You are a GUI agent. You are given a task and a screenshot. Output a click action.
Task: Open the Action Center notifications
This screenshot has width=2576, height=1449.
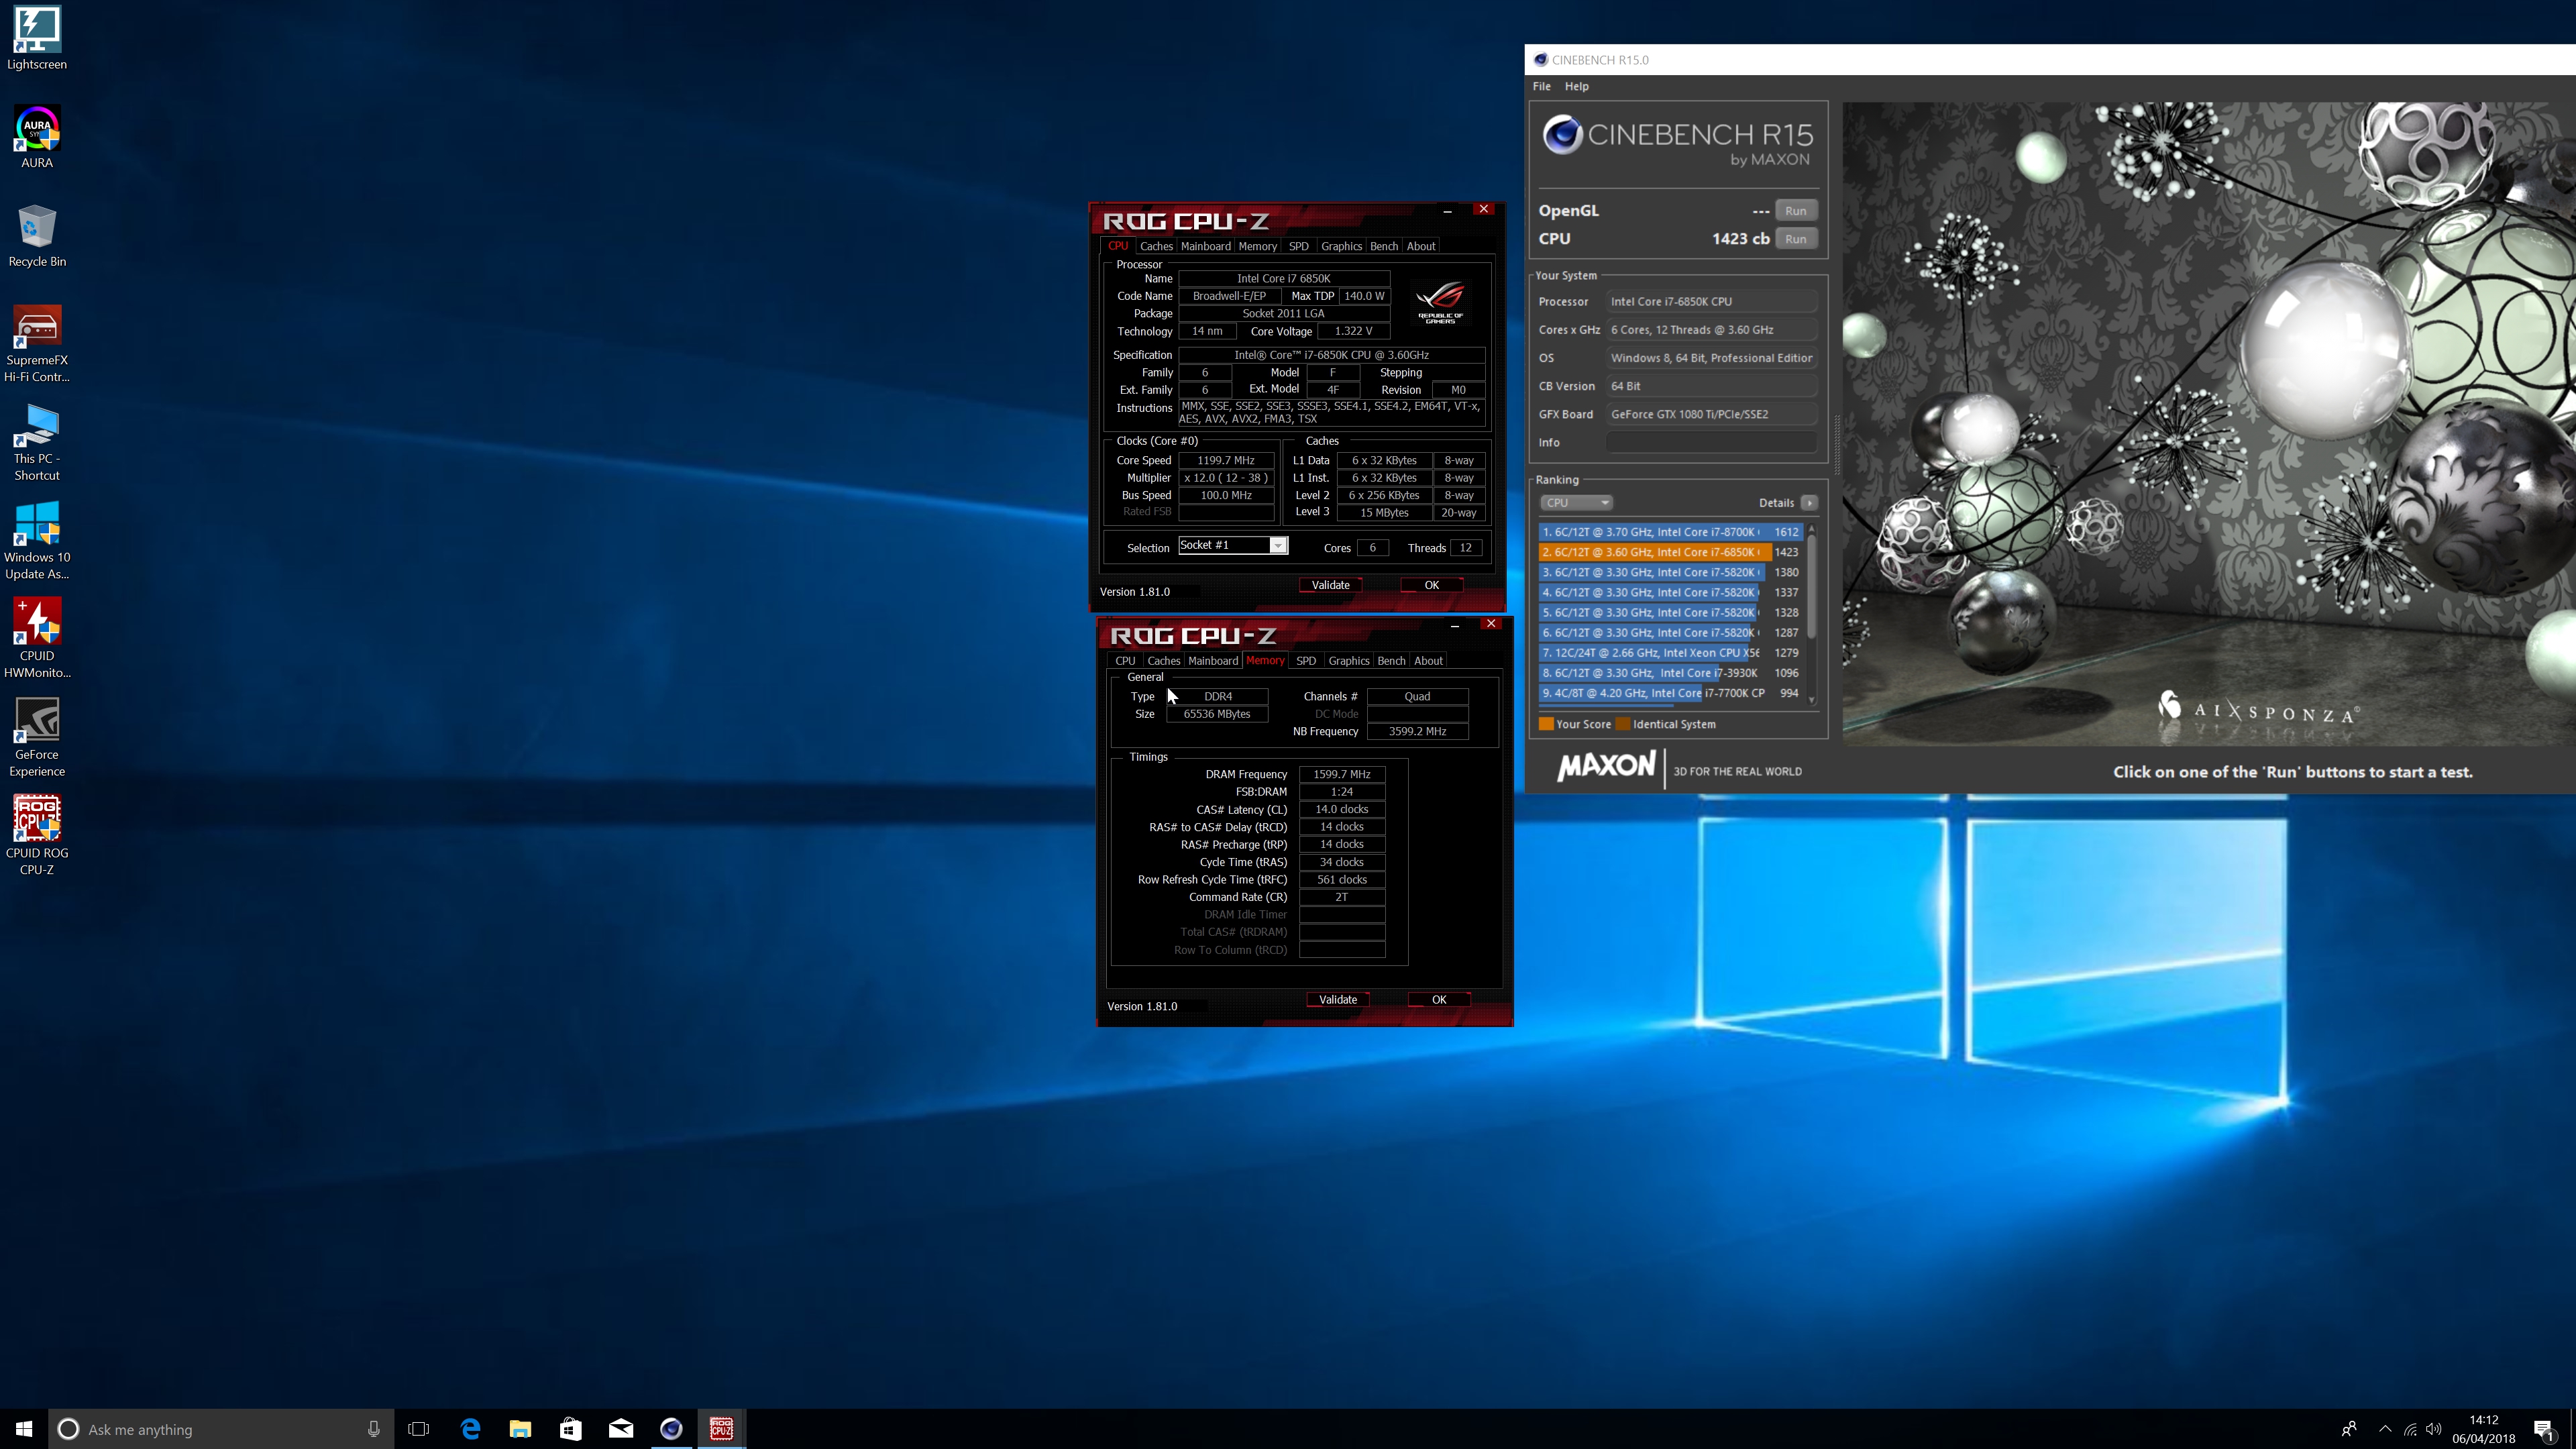pyautogui.click(x=2544, y=1430)
